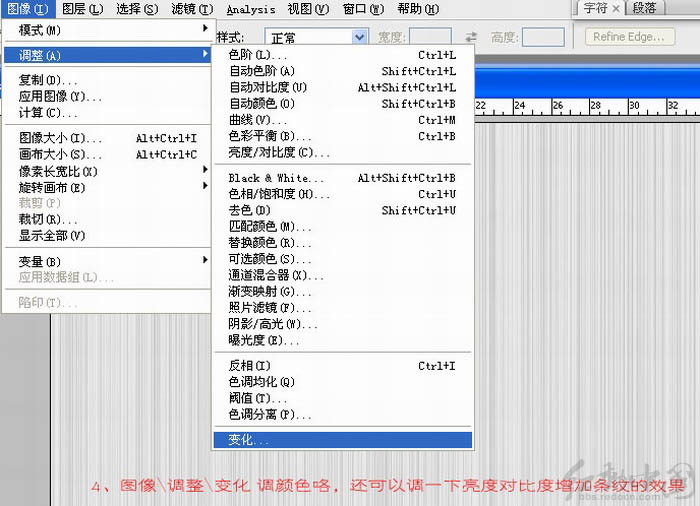Screen dimensions: 700x506
Task: Open 画布大小(S)... dialog
Action: click(x=107, y=155)
